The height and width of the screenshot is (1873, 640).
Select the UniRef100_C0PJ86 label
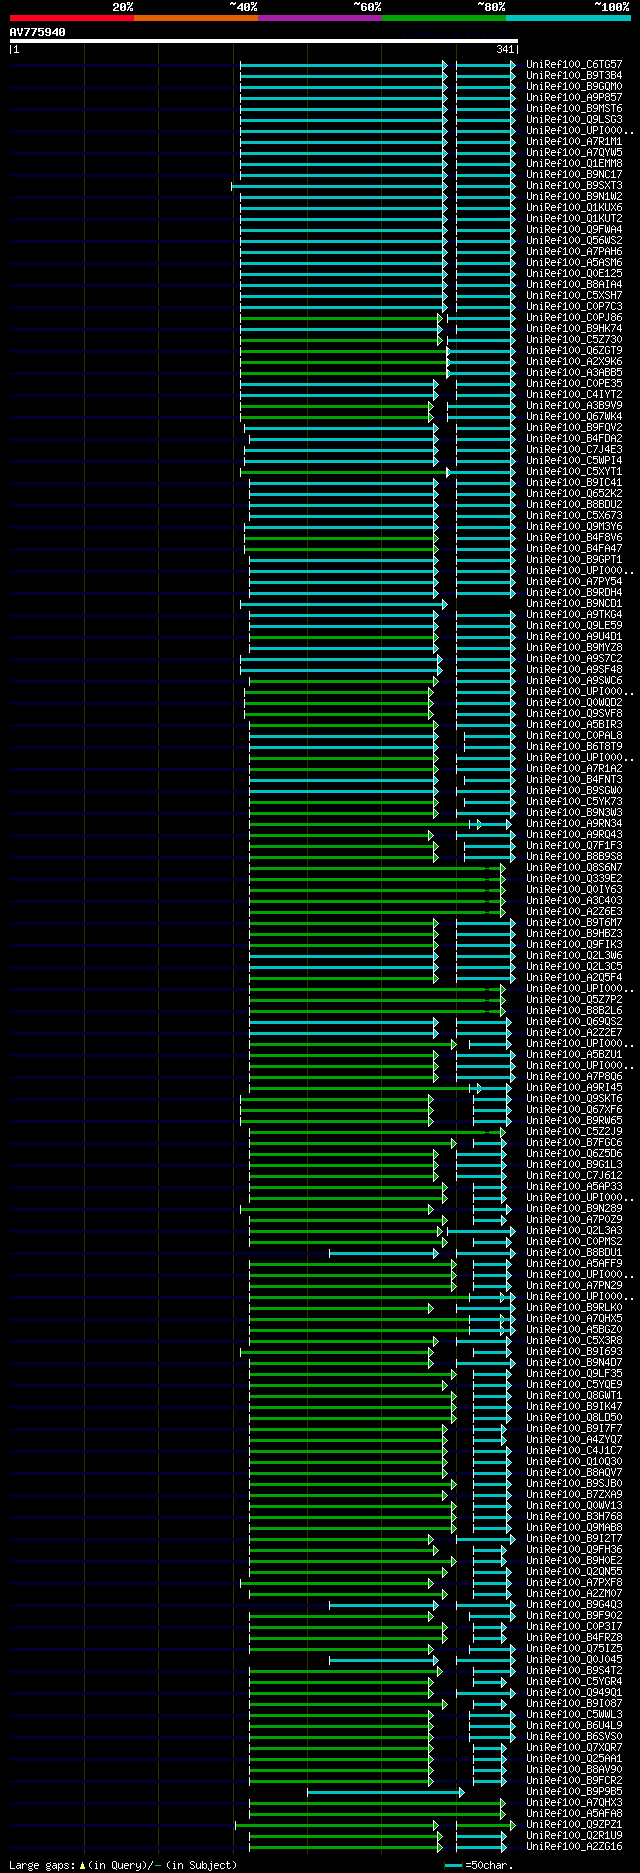[x=574, y=317]
